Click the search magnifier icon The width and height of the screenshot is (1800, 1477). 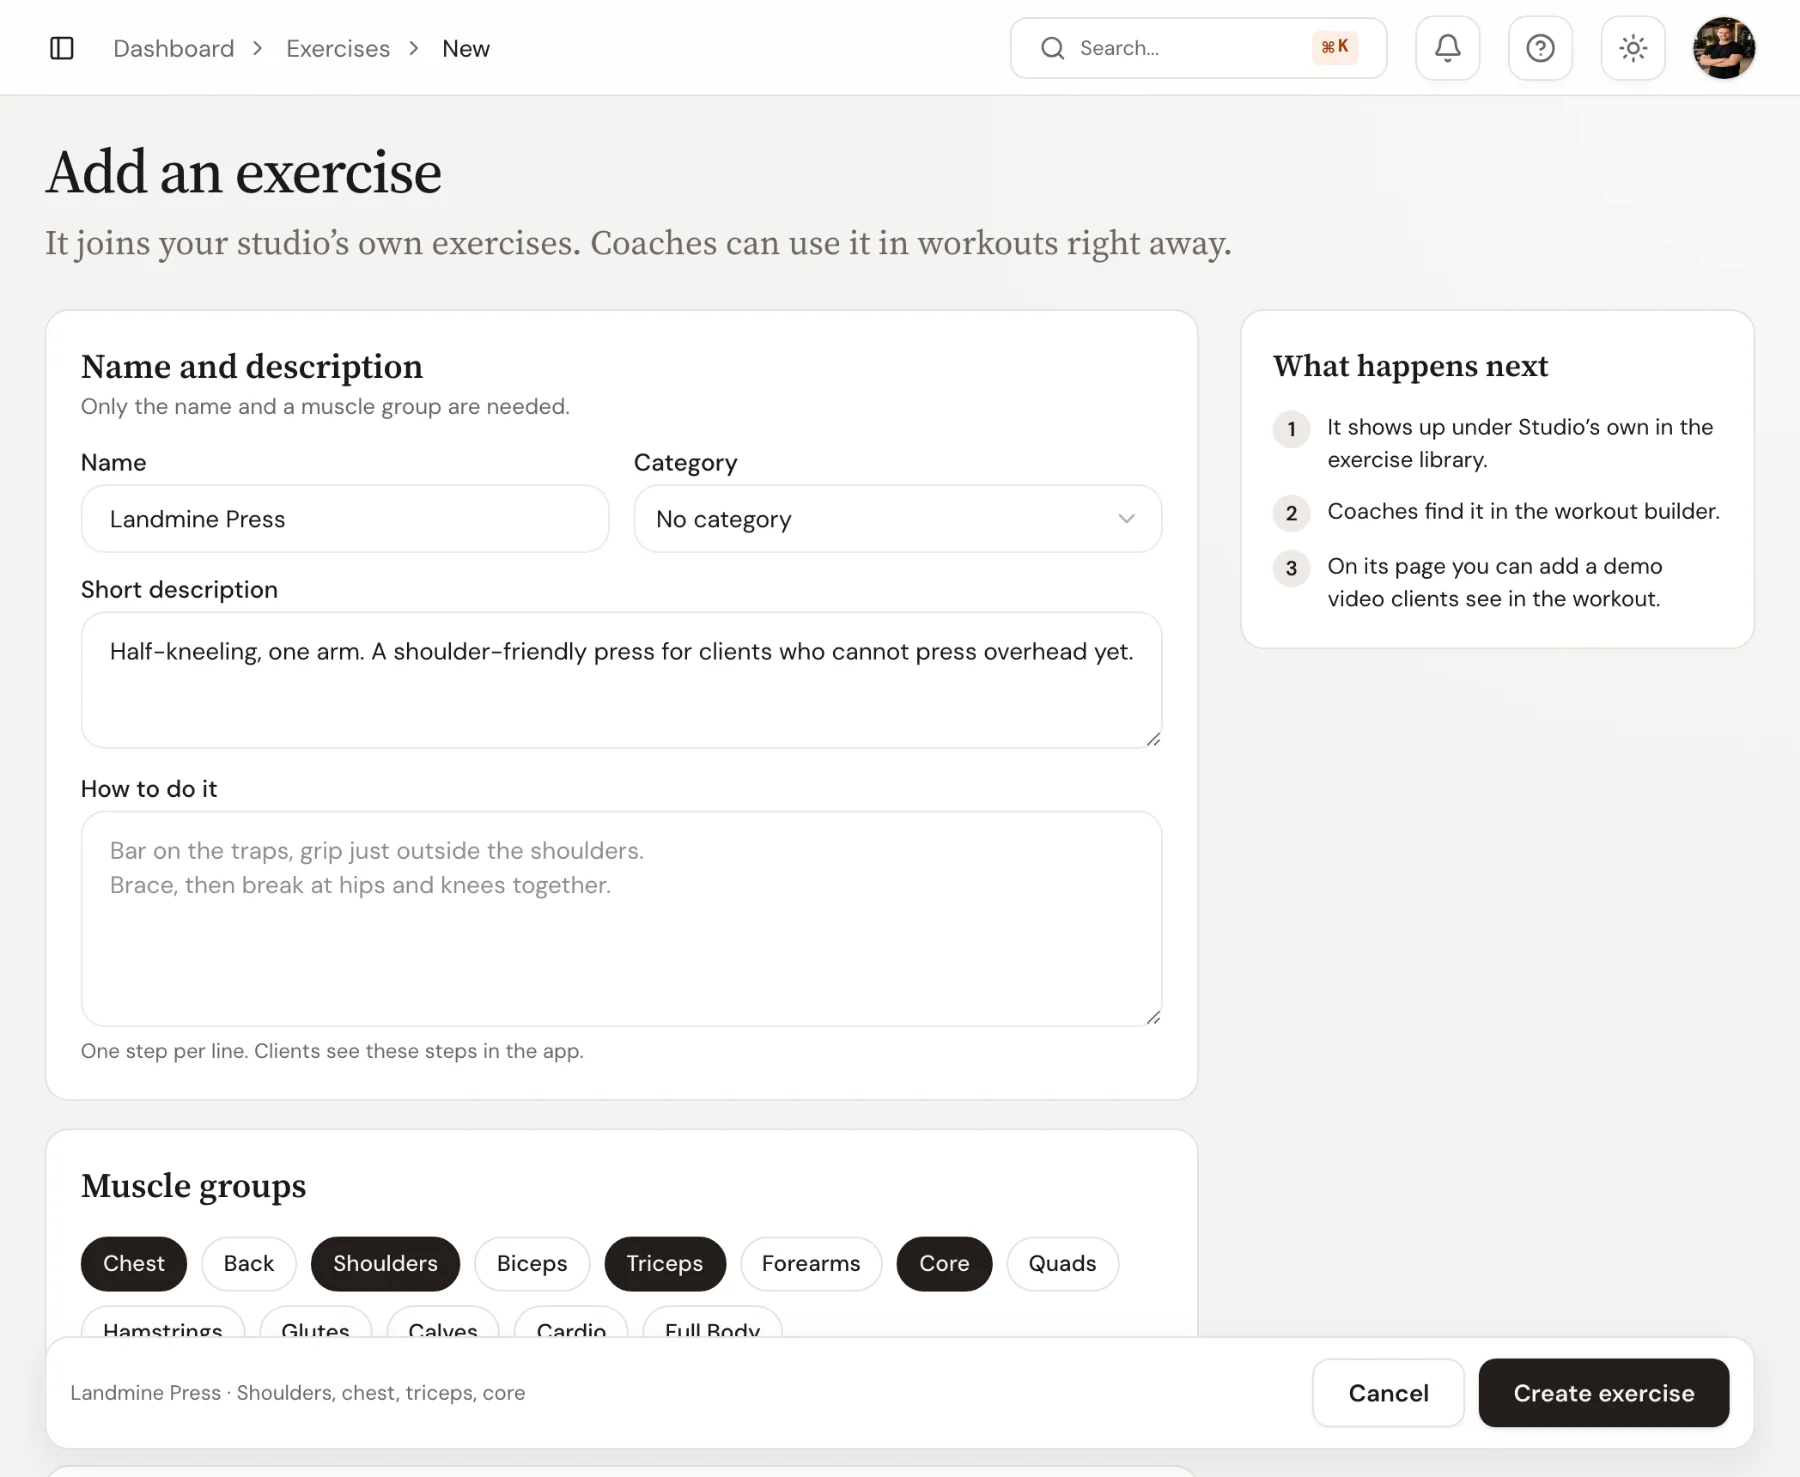(x=1052, y=48)
